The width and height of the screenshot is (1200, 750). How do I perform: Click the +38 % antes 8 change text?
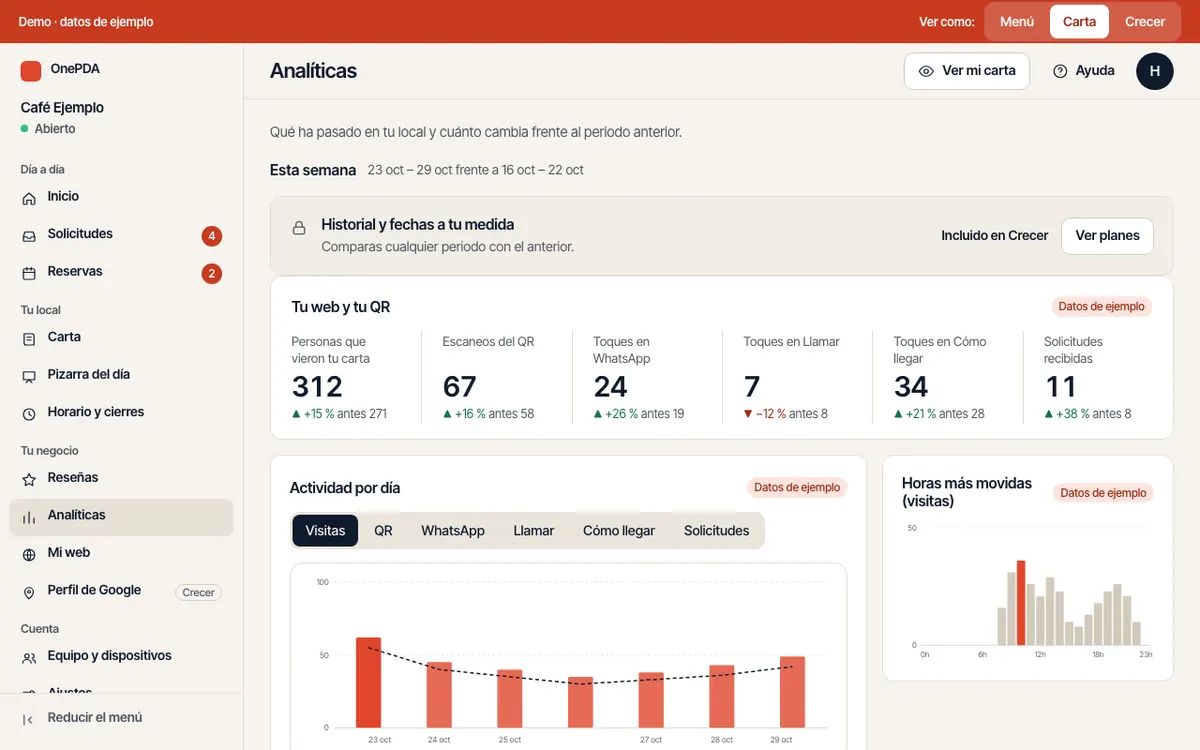click(1088, 414)
